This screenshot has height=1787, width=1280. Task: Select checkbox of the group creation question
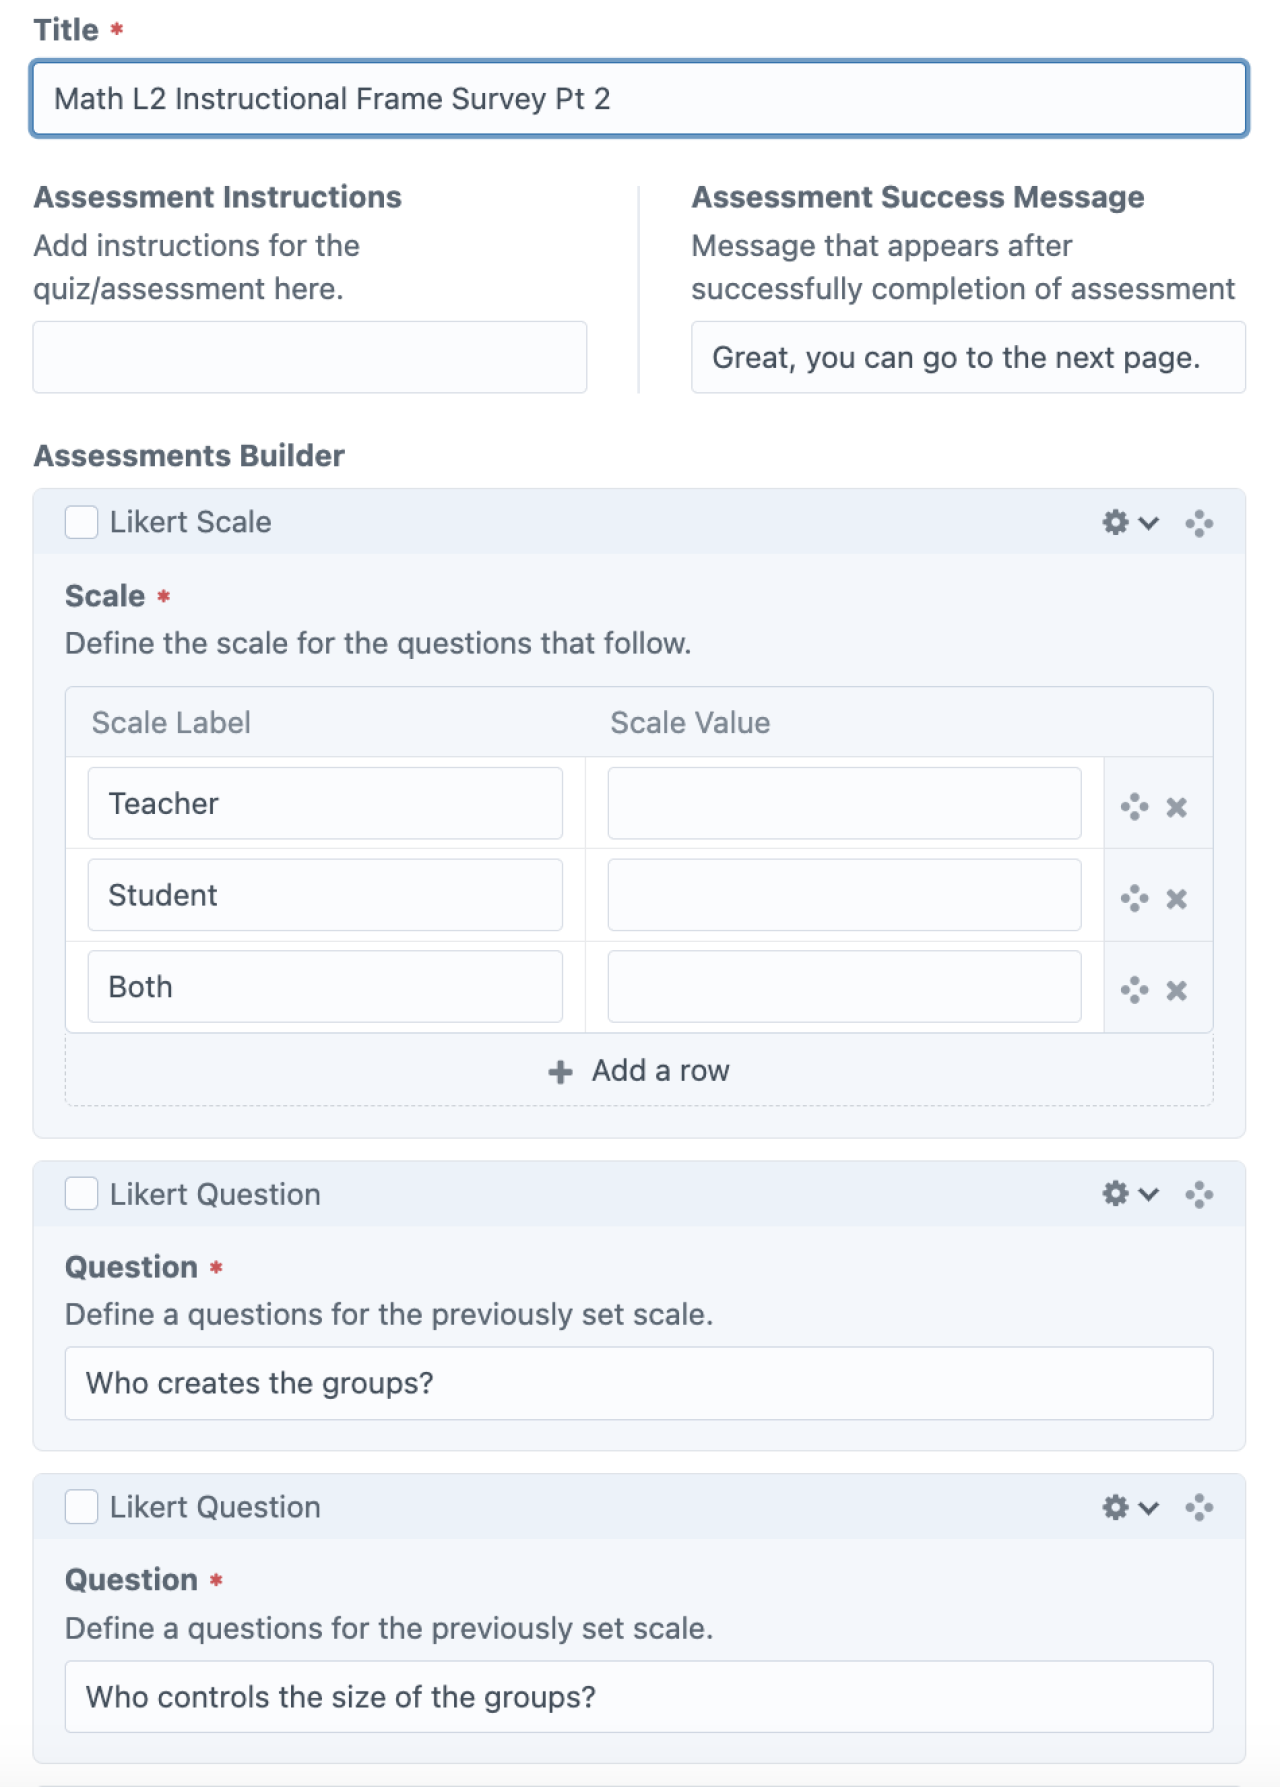[x=81, y=1194]
